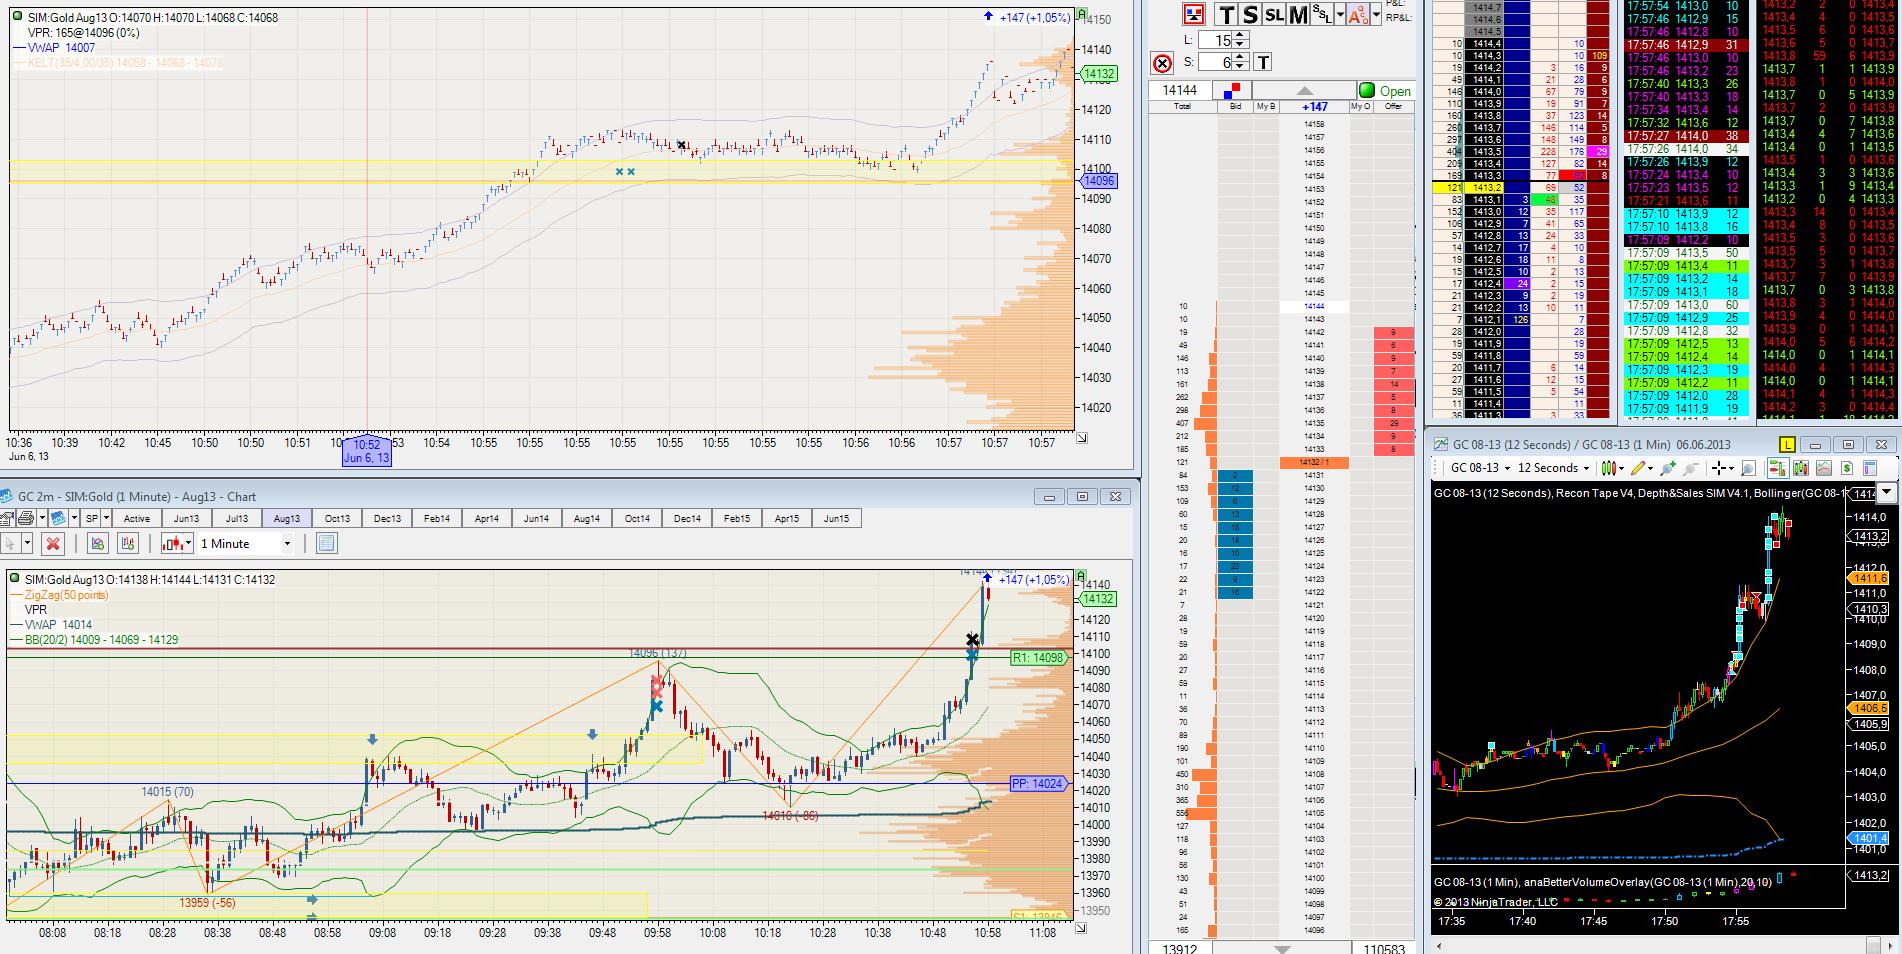
Task: Open dropdown arrow next to SSL button
Action: [1340, 14]
